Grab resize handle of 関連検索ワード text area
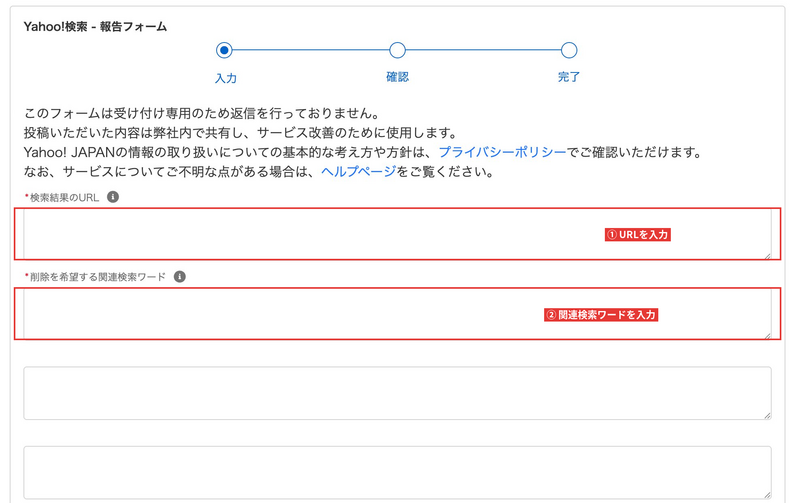800x503 pixels. 767,335
